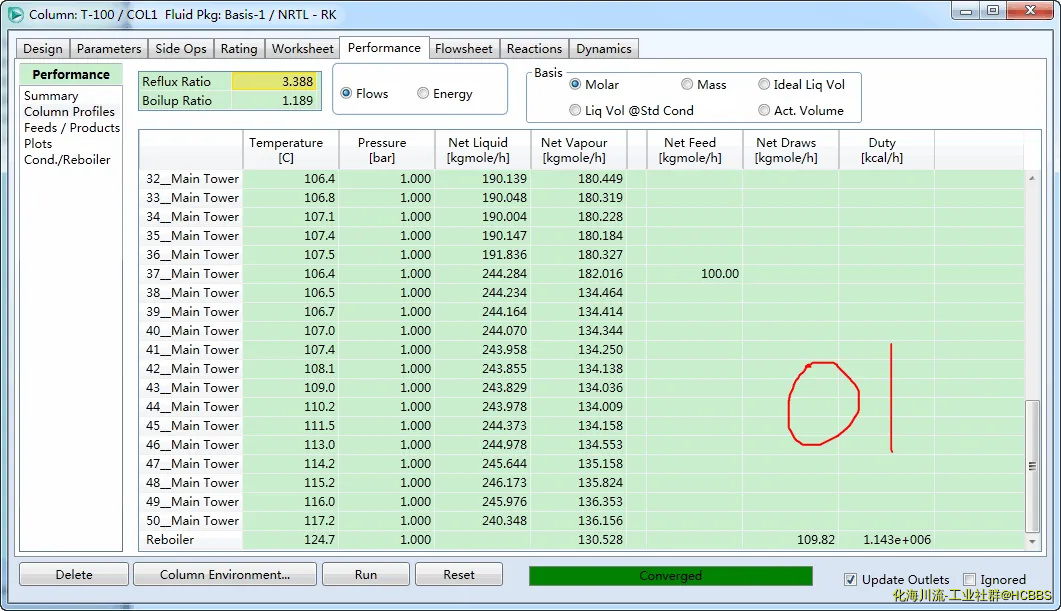Click the 36__Main Tower Net Liquid 191.836
The image size is (1061, 611).
(503, 254)
